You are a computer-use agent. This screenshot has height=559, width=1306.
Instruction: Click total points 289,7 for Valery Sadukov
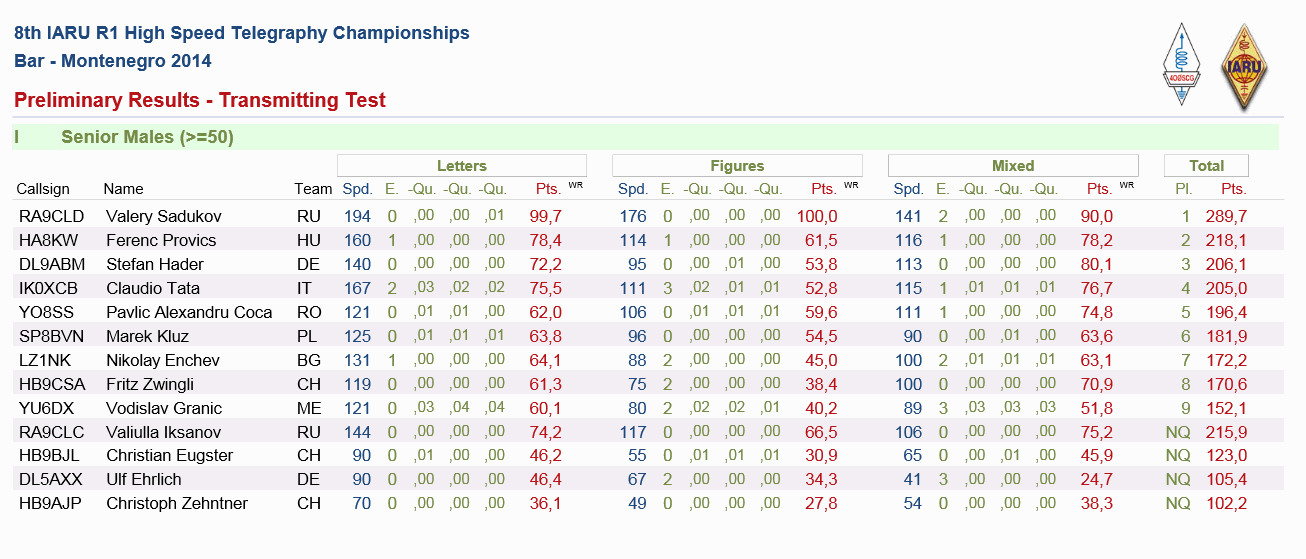pos(1227,216)
